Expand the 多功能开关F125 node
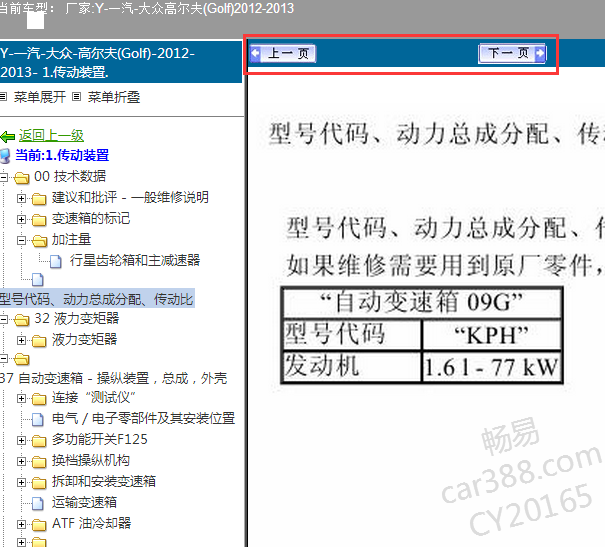The height and width of the screenshot is (547, 605). point(22,440)
